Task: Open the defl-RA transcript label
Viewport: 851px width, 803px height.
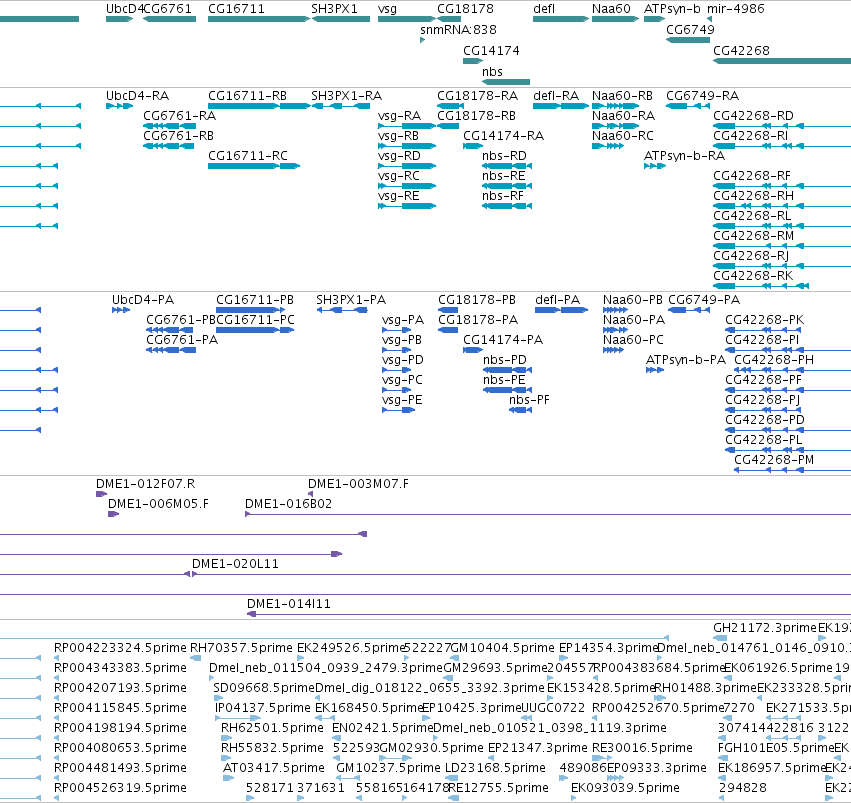Action: pyautogui.click(x=556, y=95)
